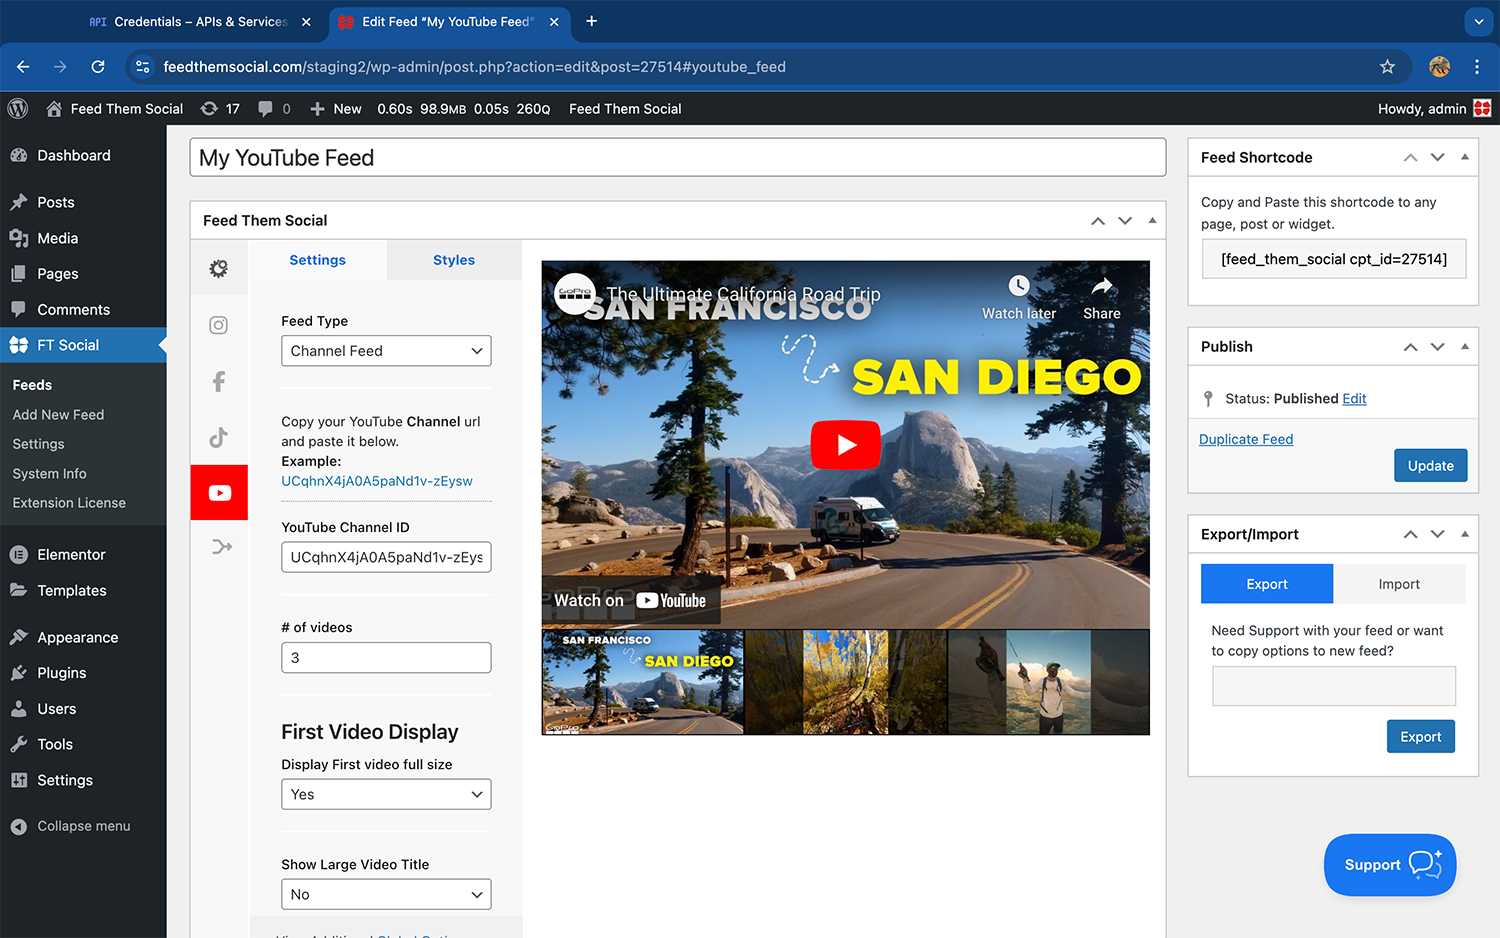Open the Elementor menu item
Screen dimensions: 1500x938
pyautogui.click(x=83, y=555)
